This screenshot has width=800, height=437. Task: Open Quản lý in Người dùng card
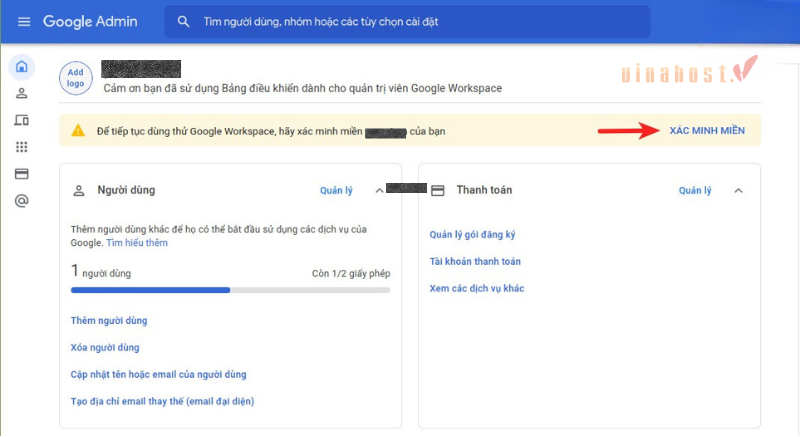tap(336, 191)
